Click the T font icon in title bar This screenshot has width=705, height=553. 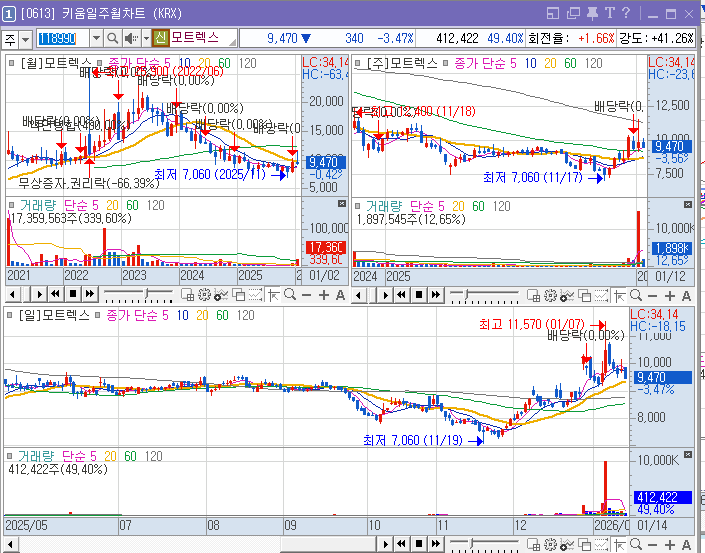point(610,13)
